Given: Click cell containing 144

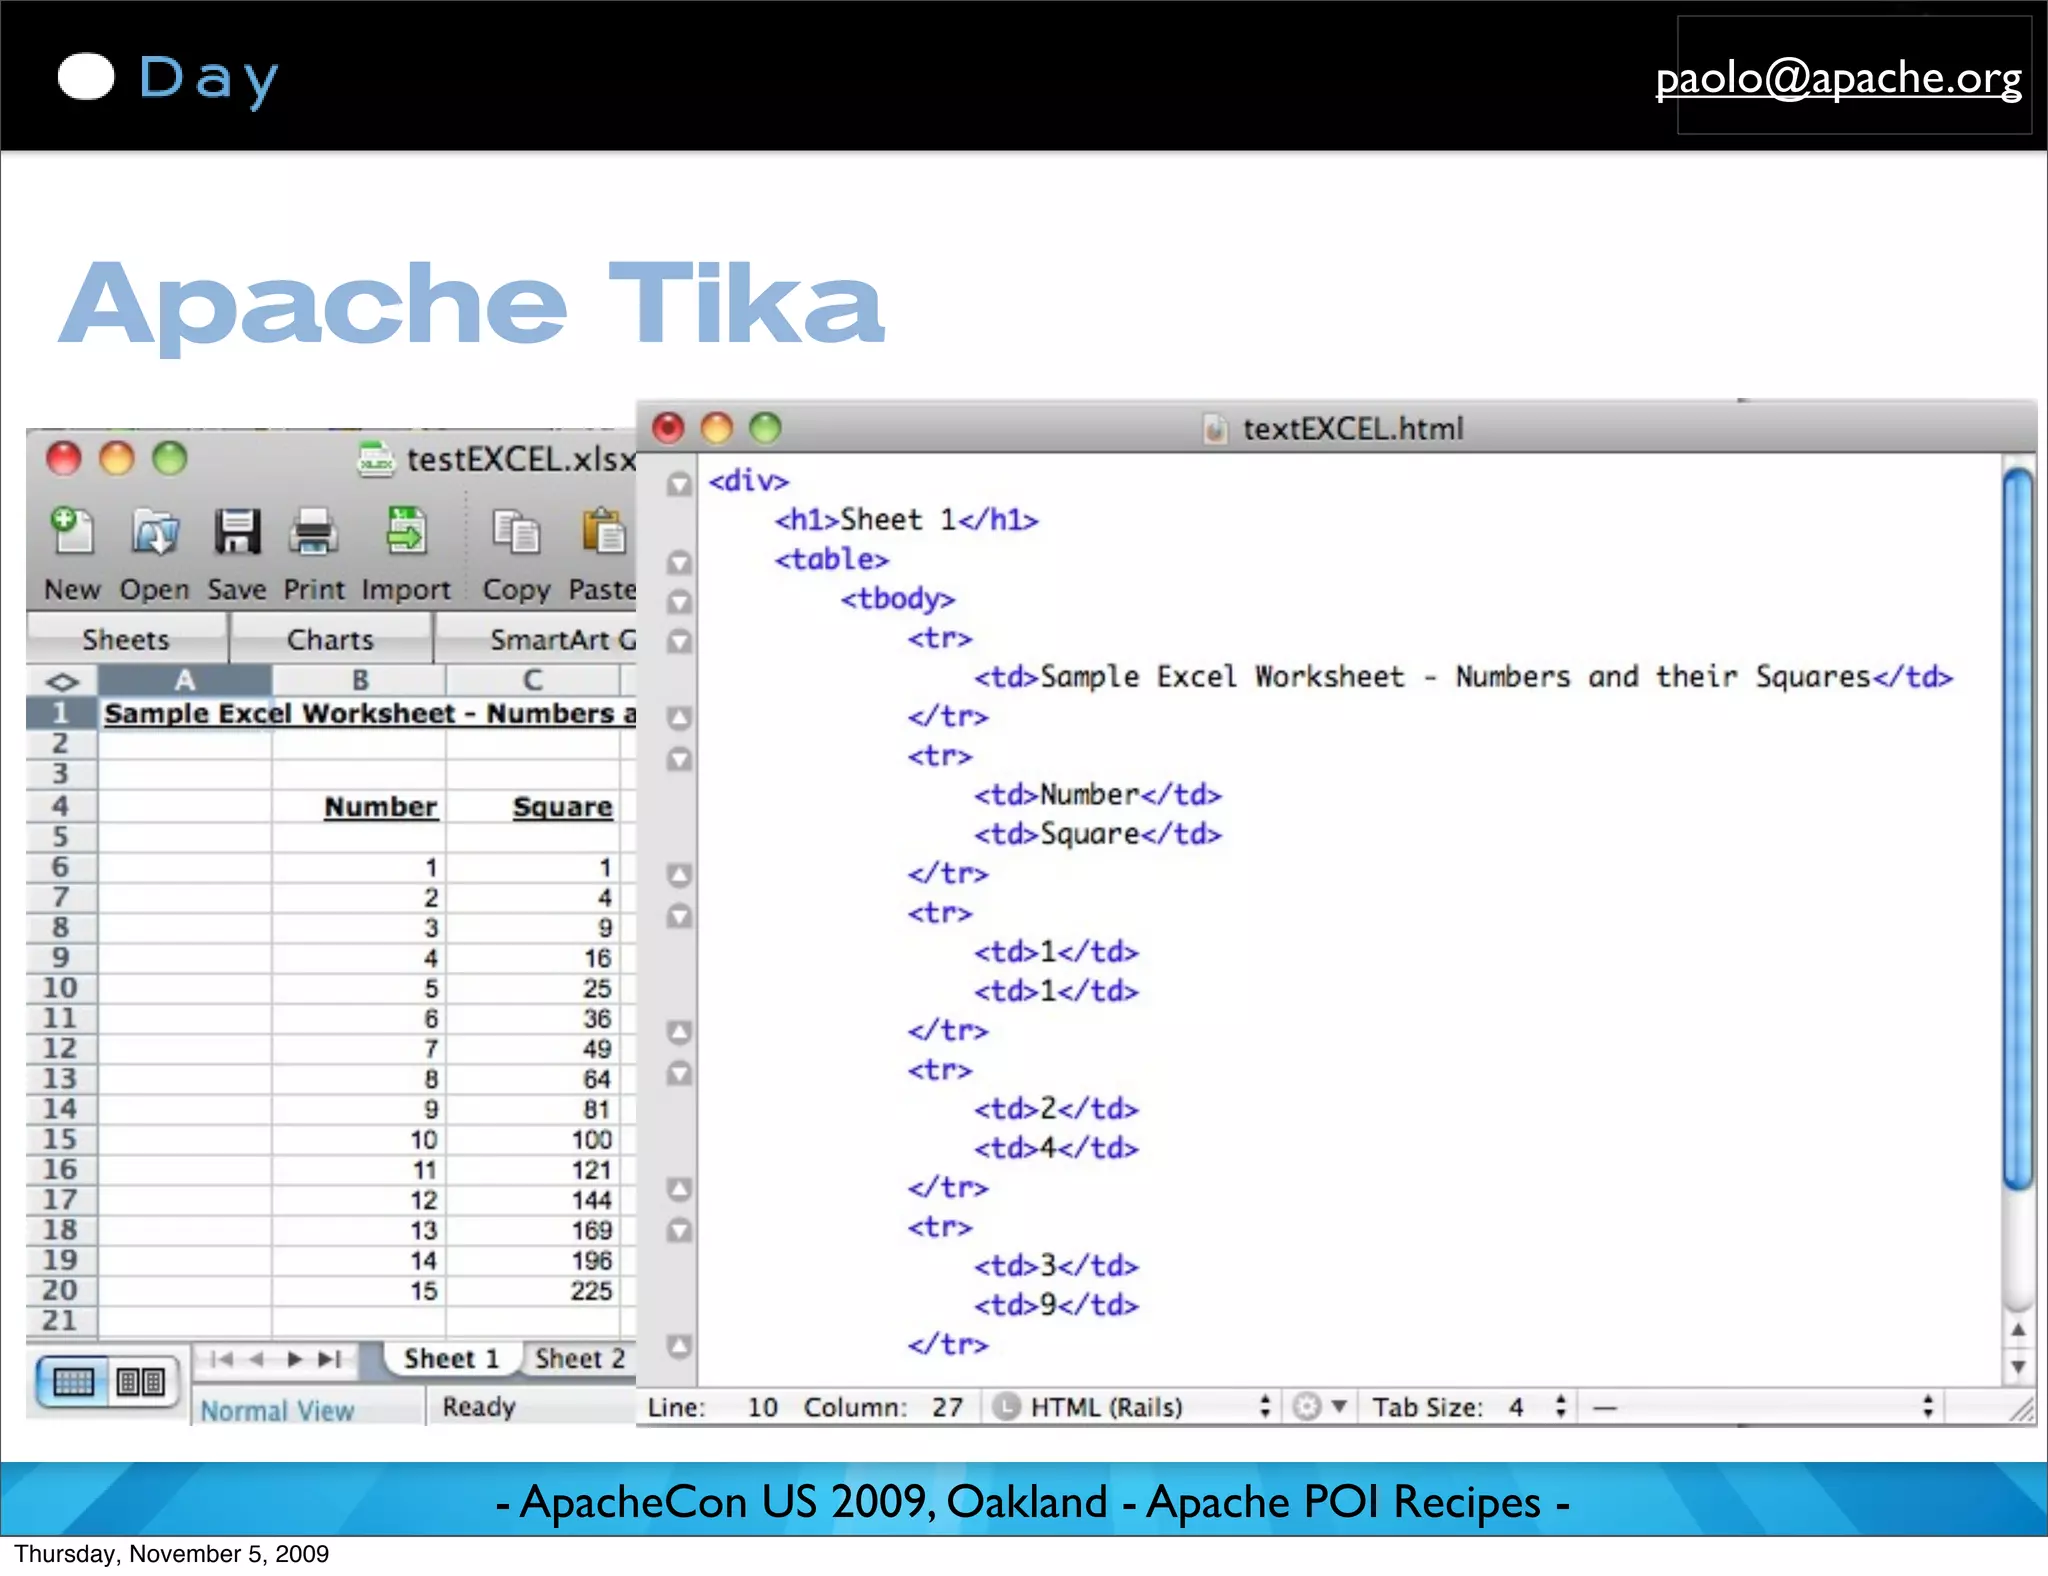Looking at the screenshot, I should coord(533,1200).
